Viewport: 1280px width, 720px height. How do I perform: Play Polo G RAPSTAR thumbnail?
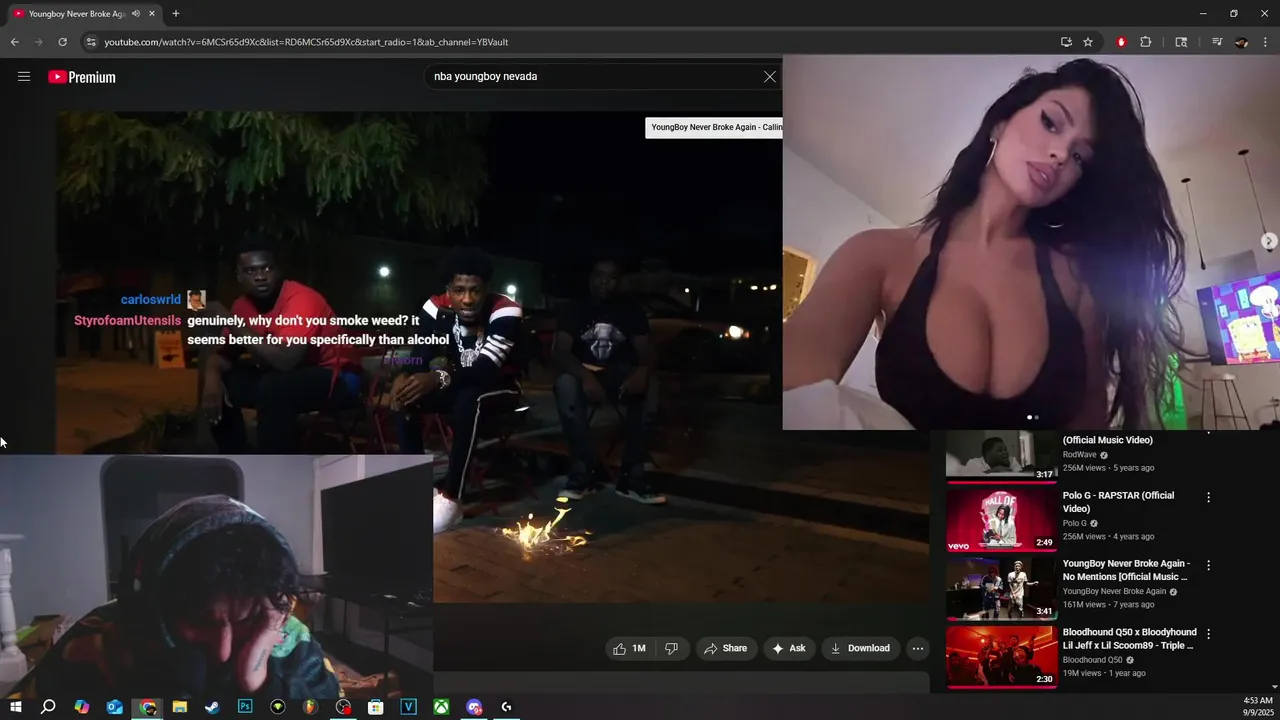[1001, 520]
